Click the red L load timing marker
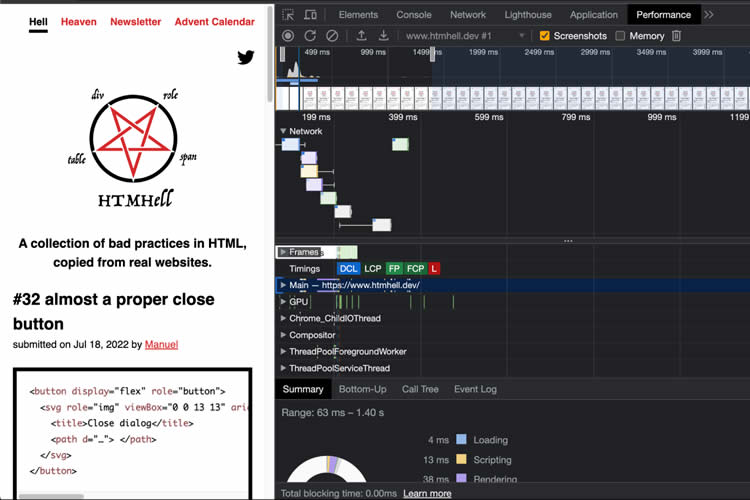750x500 pixels. pyautogui.click(x=434, y=268)
